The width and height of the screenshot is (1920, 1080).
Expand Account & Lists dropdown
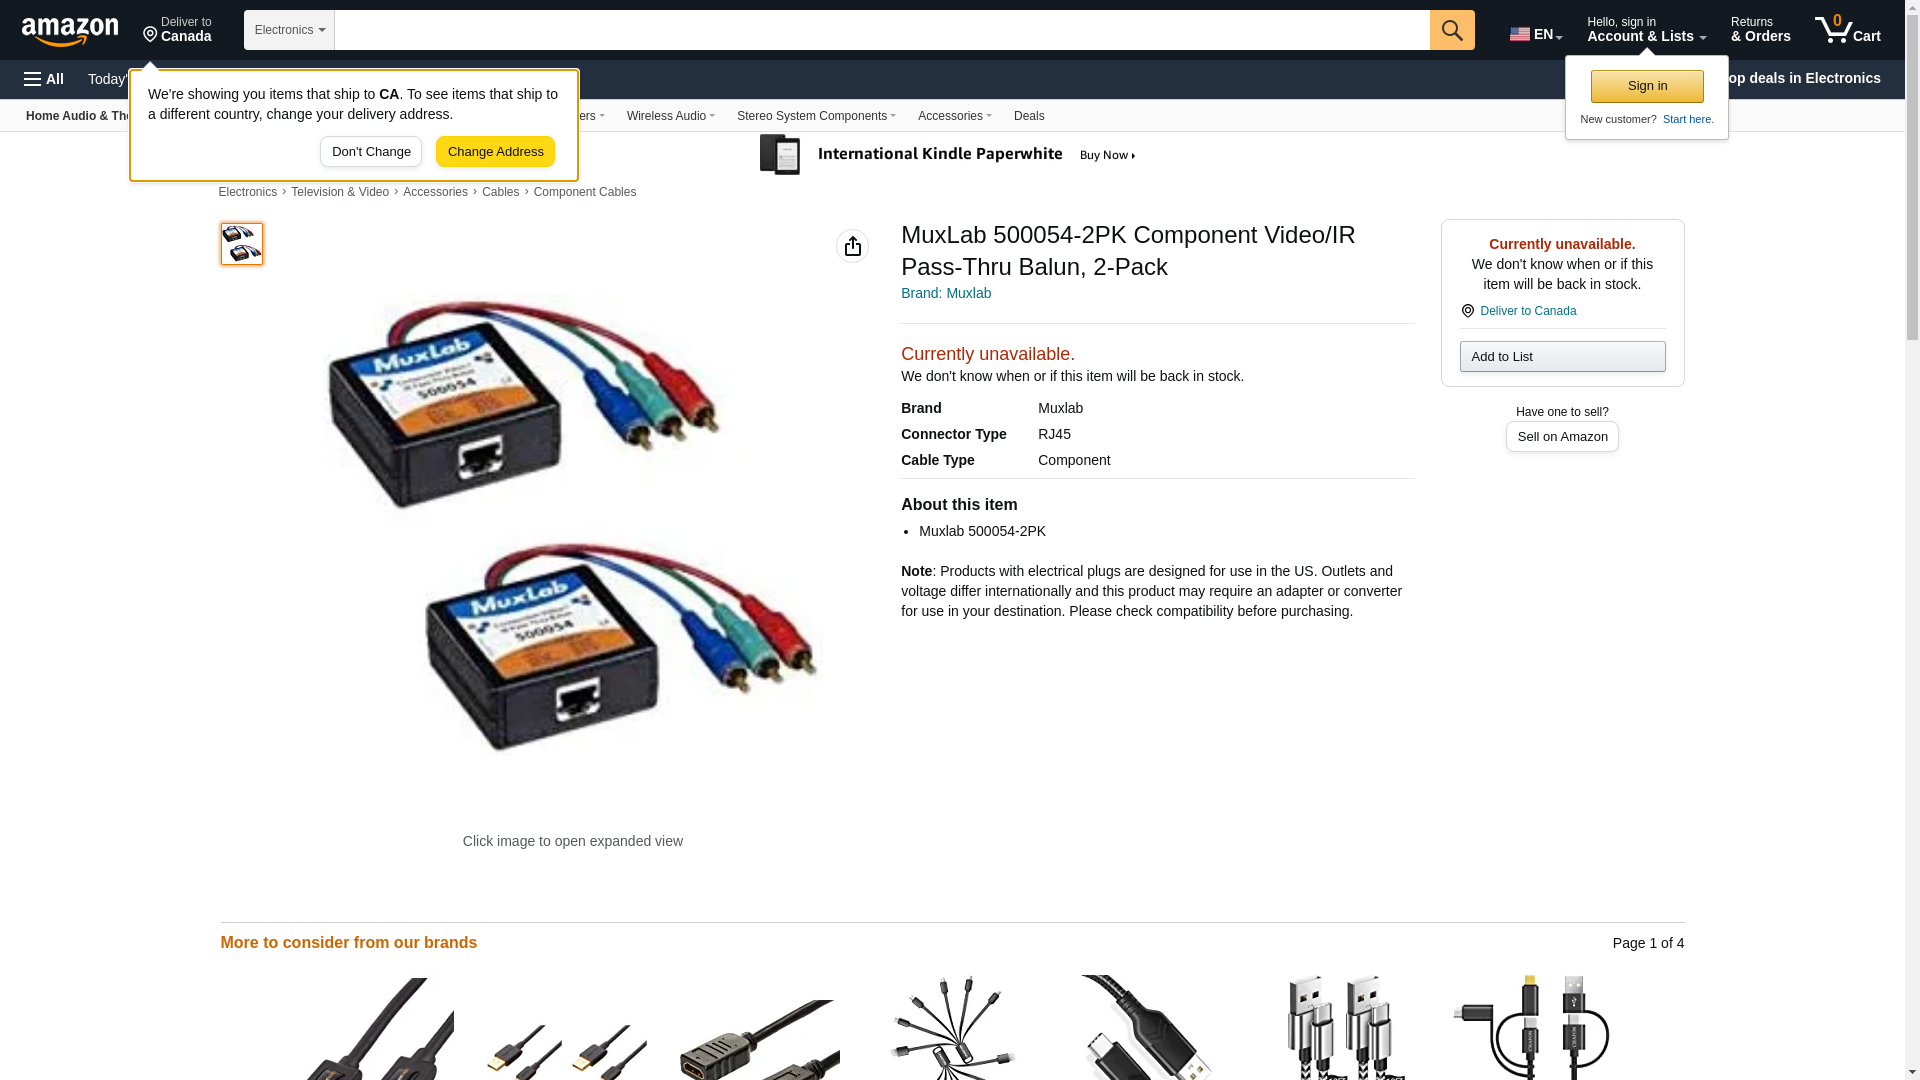pos(1646,30)
